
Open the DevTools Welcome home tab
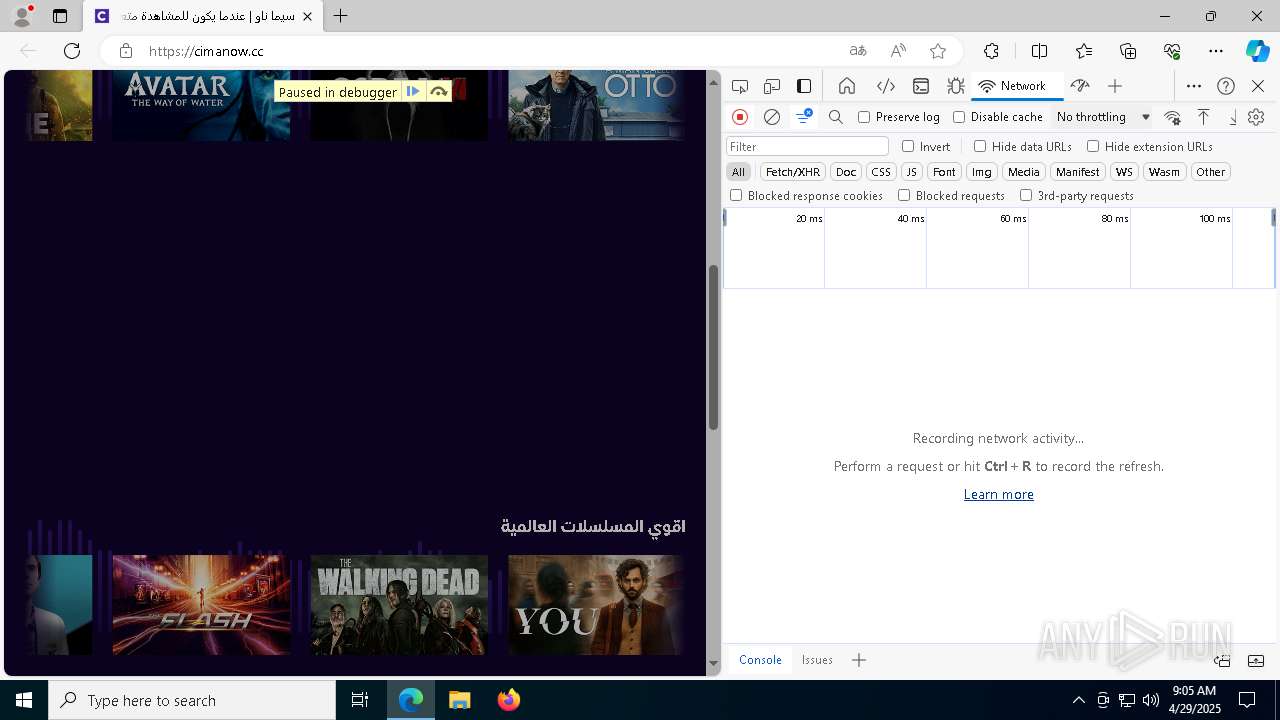click(846, 86)
